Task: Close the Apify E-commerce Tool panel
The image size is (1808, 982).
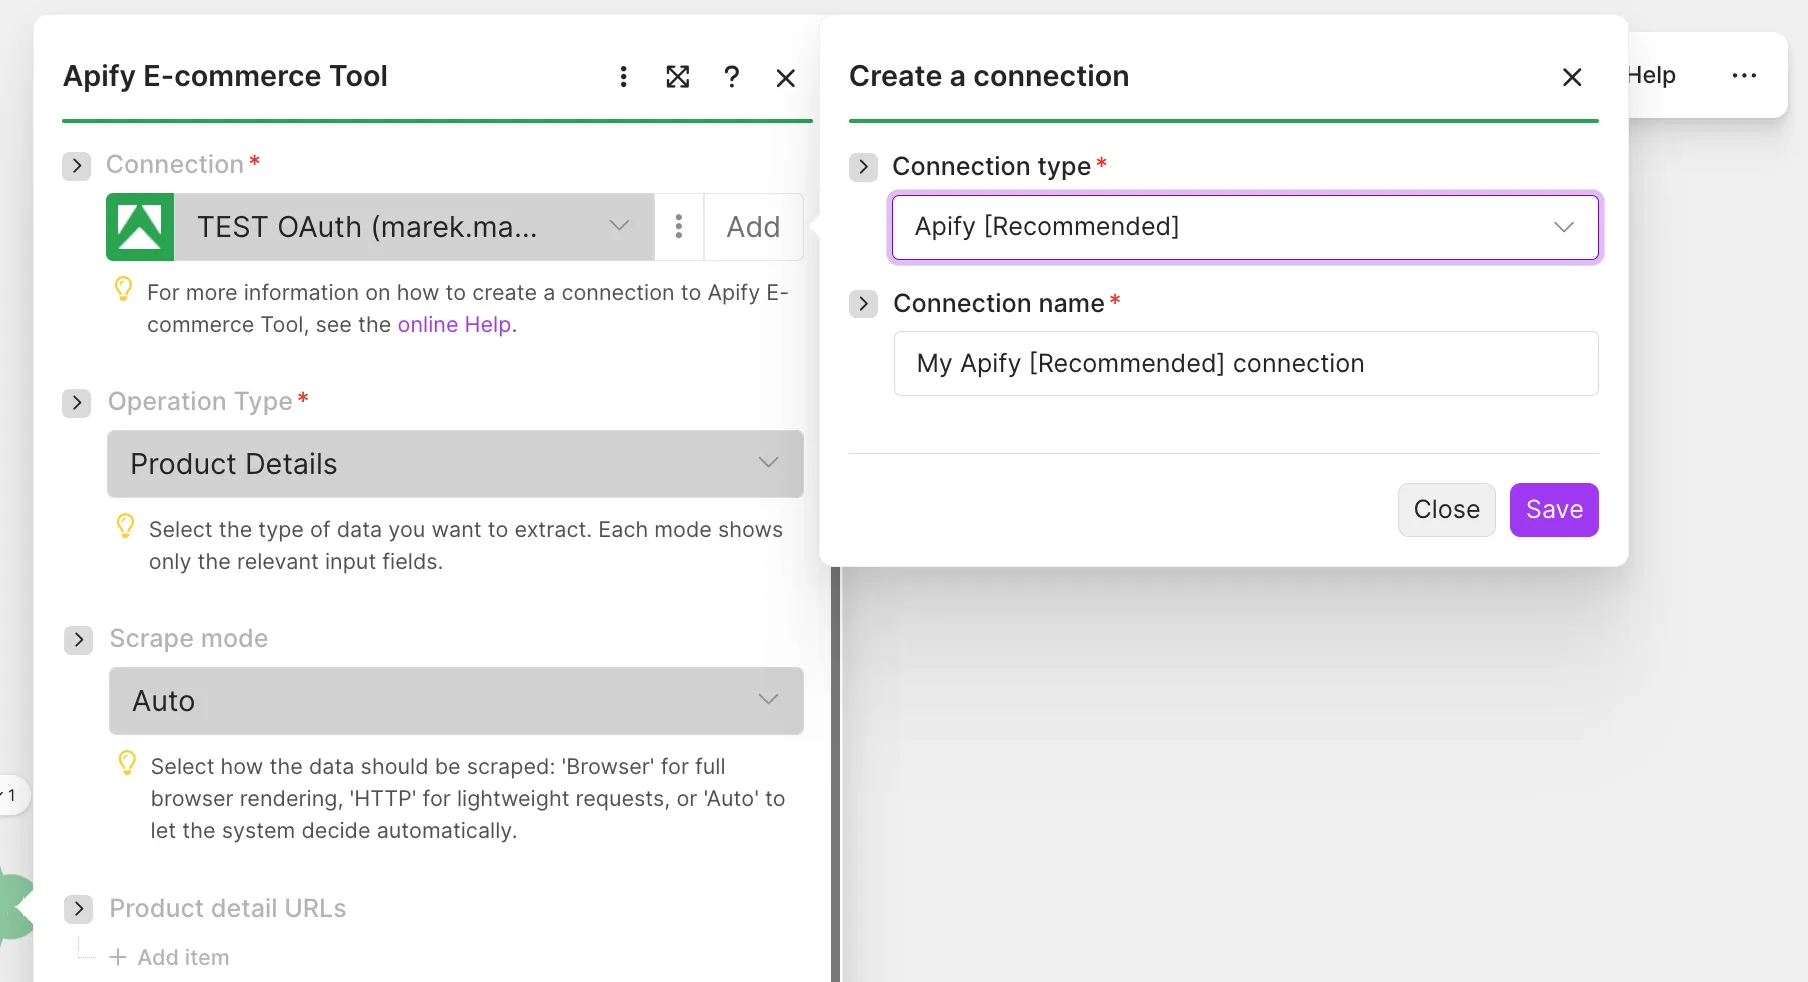Action: click(786, 78)
